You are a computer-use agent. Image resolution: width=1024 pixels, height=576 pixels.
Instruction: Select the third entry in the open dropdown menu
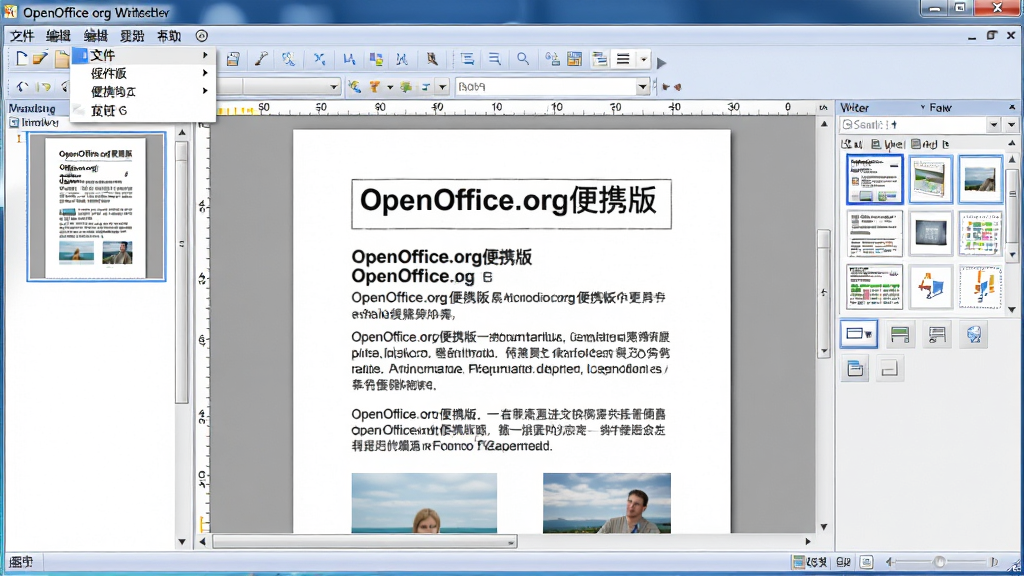click(x=144, y=91)
